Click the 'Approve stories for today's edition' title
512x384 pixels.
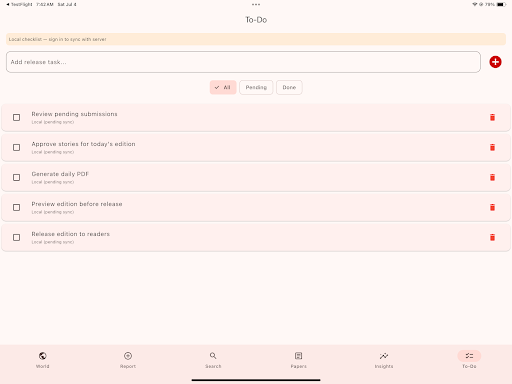pyautogui.click(x=83, y=144)
